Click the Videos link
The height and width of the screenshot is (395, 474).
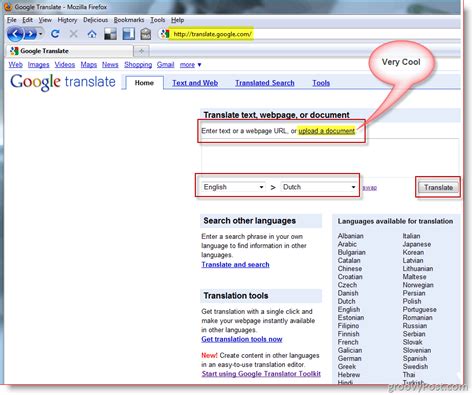pyautogui.click(x=65, y=65)
